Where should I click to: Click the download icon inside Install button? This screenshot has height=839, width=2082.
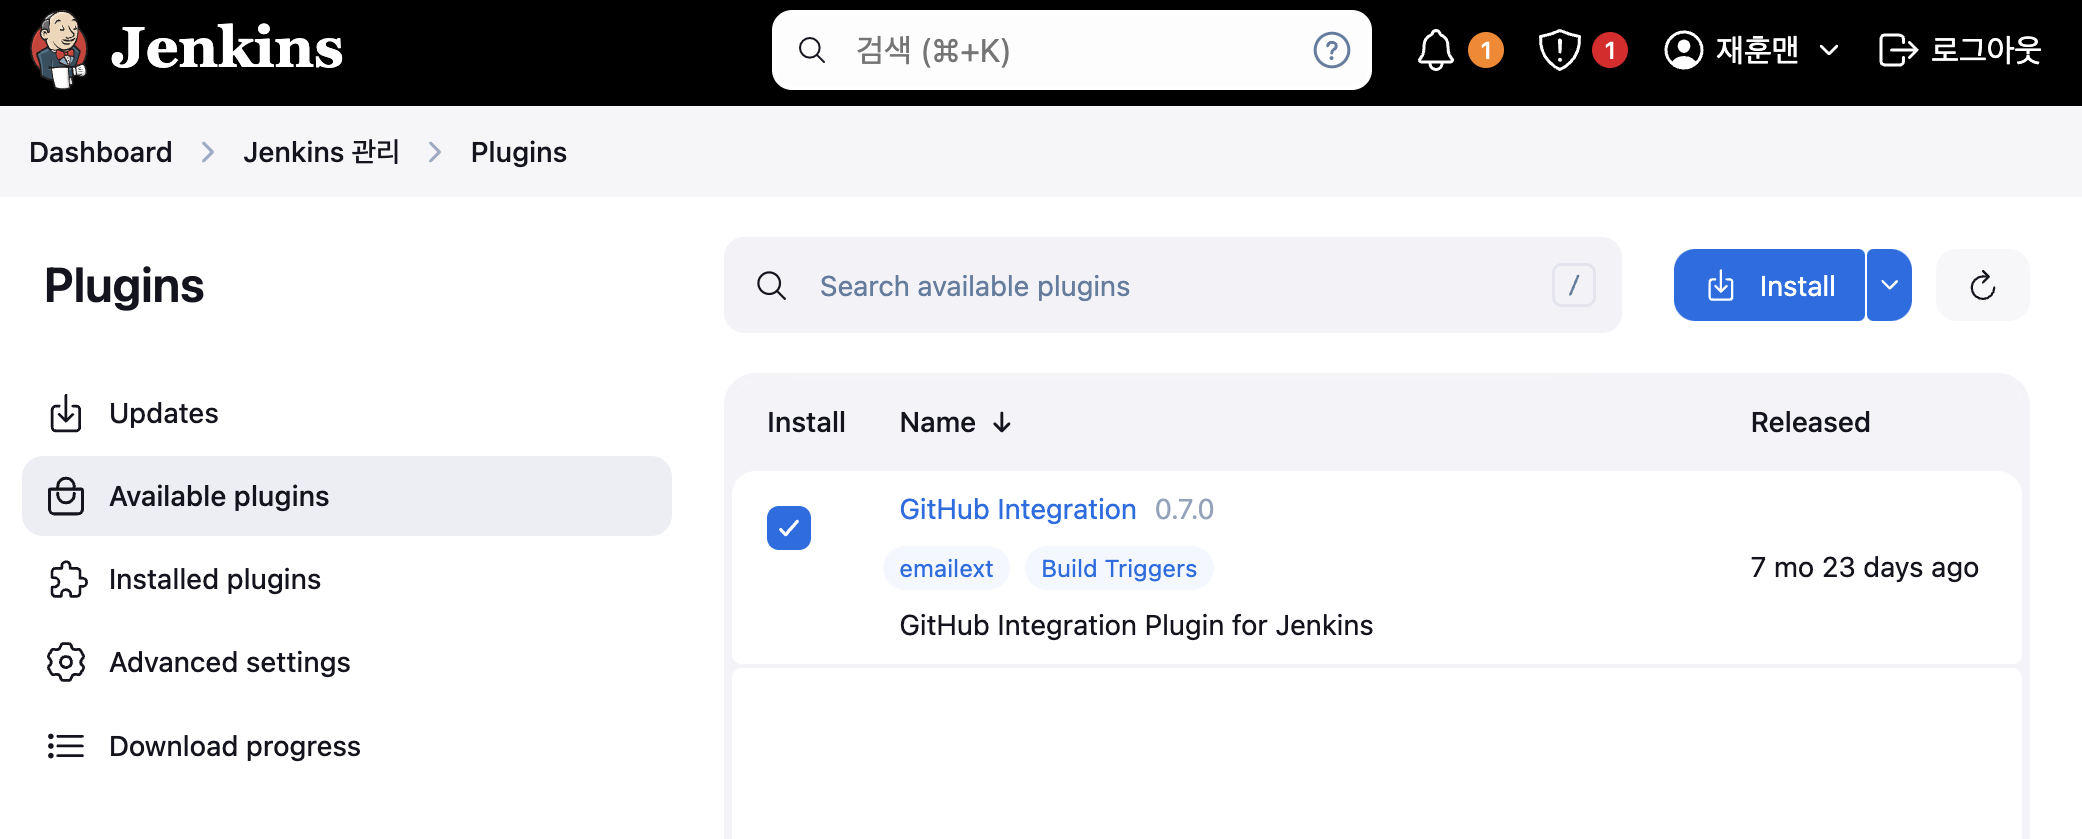(x=1721, y=286)
